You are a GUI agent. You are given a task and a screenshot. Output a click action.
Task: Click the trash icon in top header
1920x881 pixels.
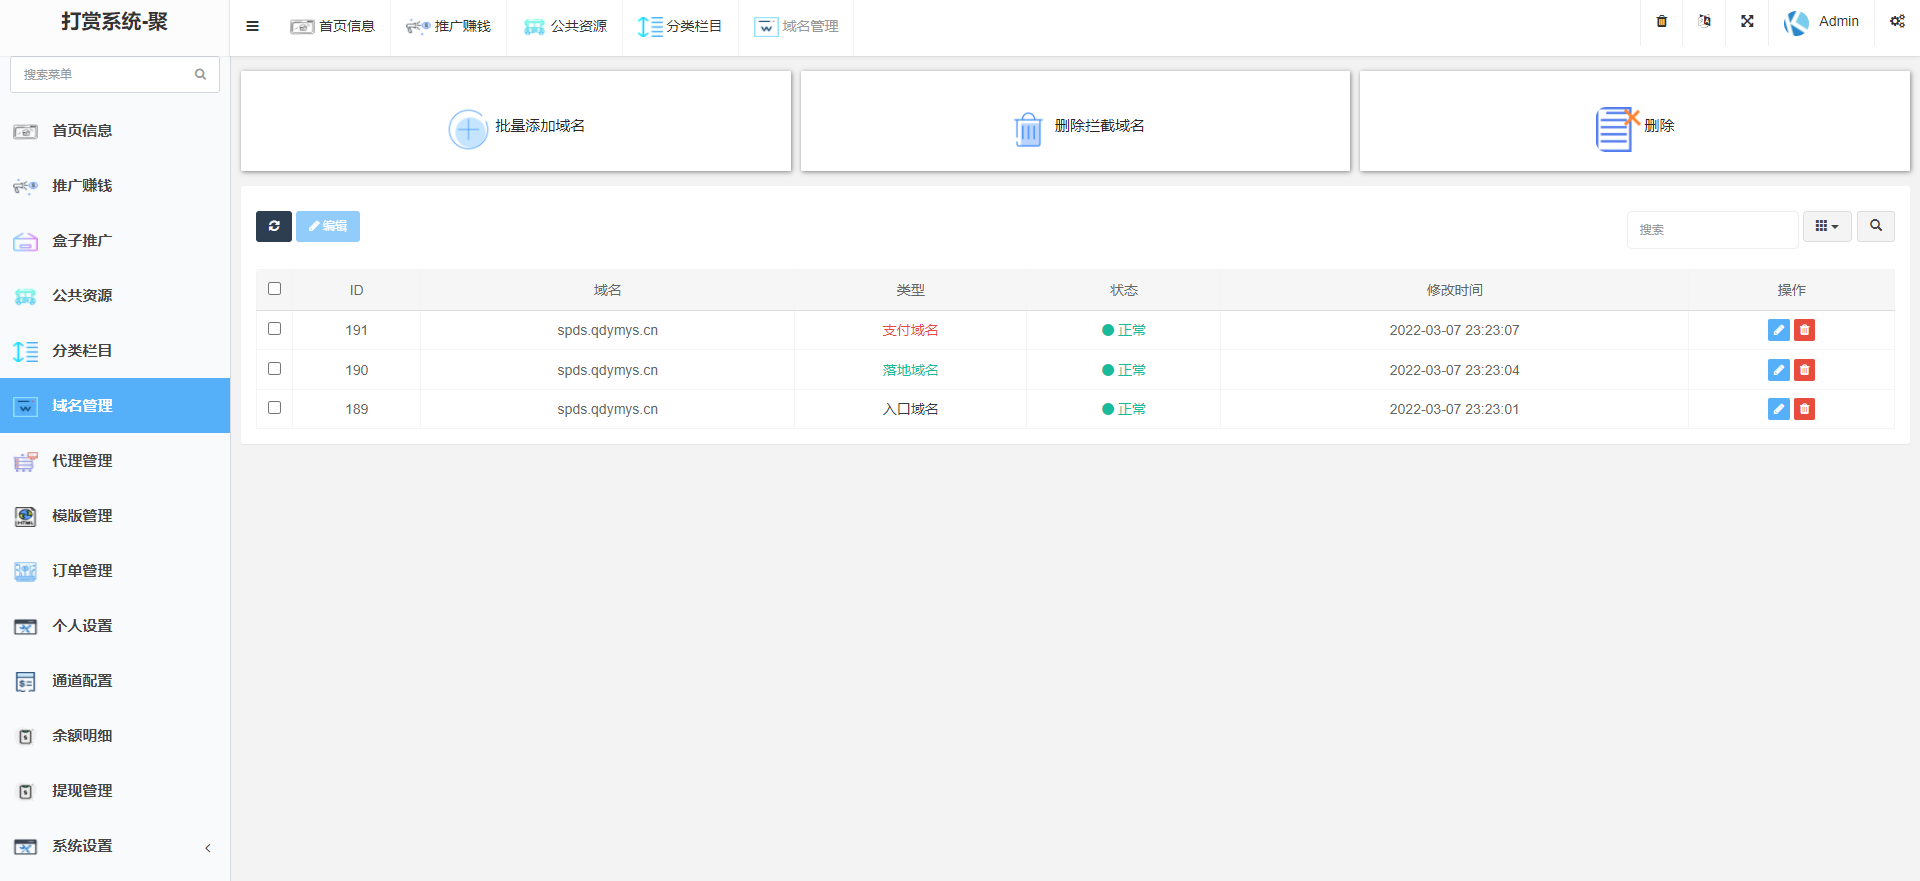point(1661,21)
